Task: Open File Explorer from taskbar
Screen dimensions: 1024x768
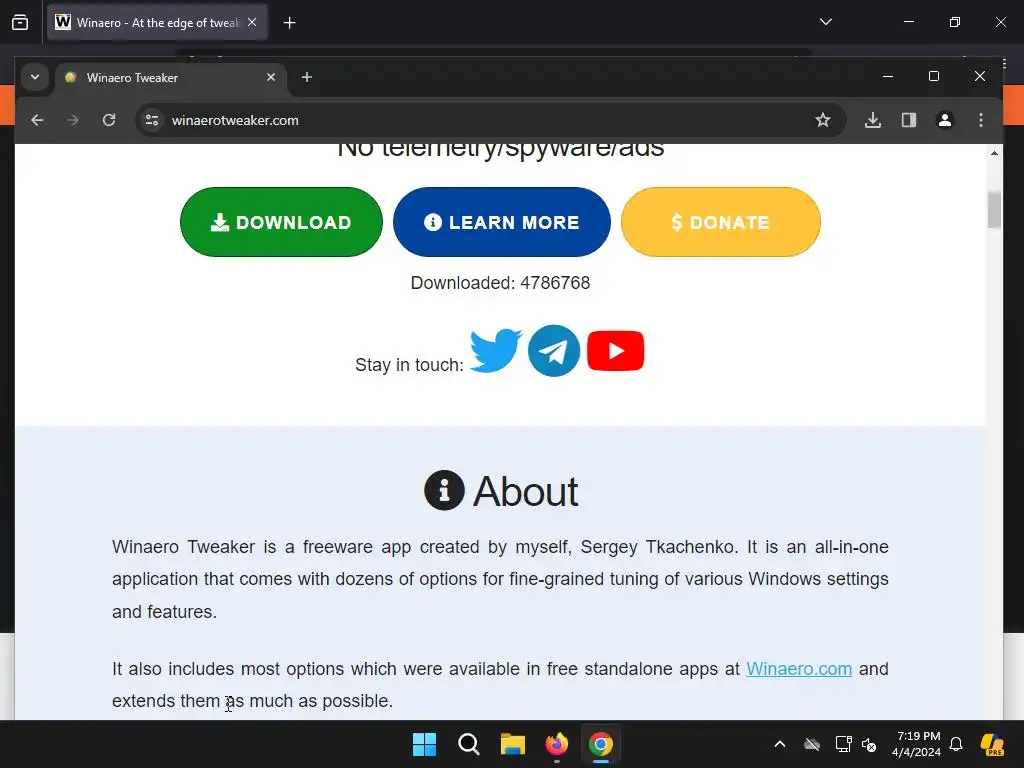Action: pos(513,744)
